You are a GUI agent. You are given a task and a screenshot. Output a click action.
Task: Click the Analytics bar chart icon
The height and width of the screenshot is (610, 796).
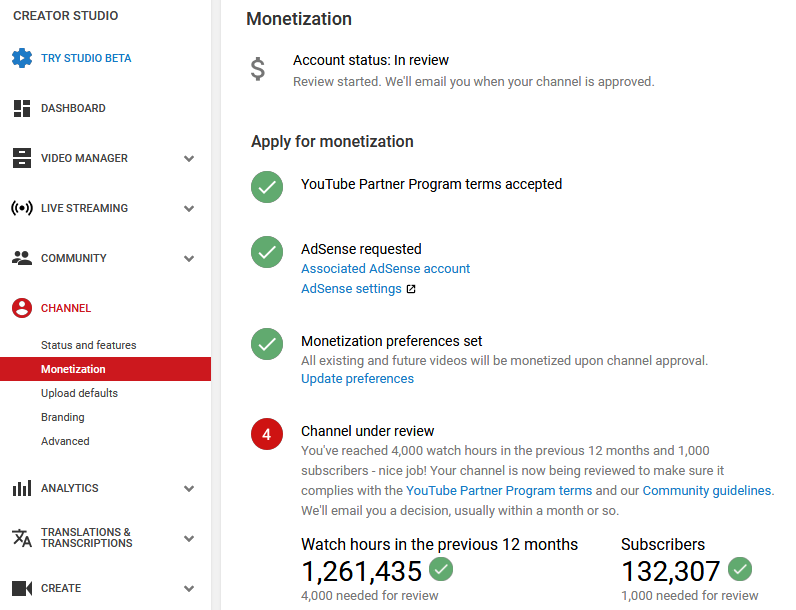click(x=22, y=488)
